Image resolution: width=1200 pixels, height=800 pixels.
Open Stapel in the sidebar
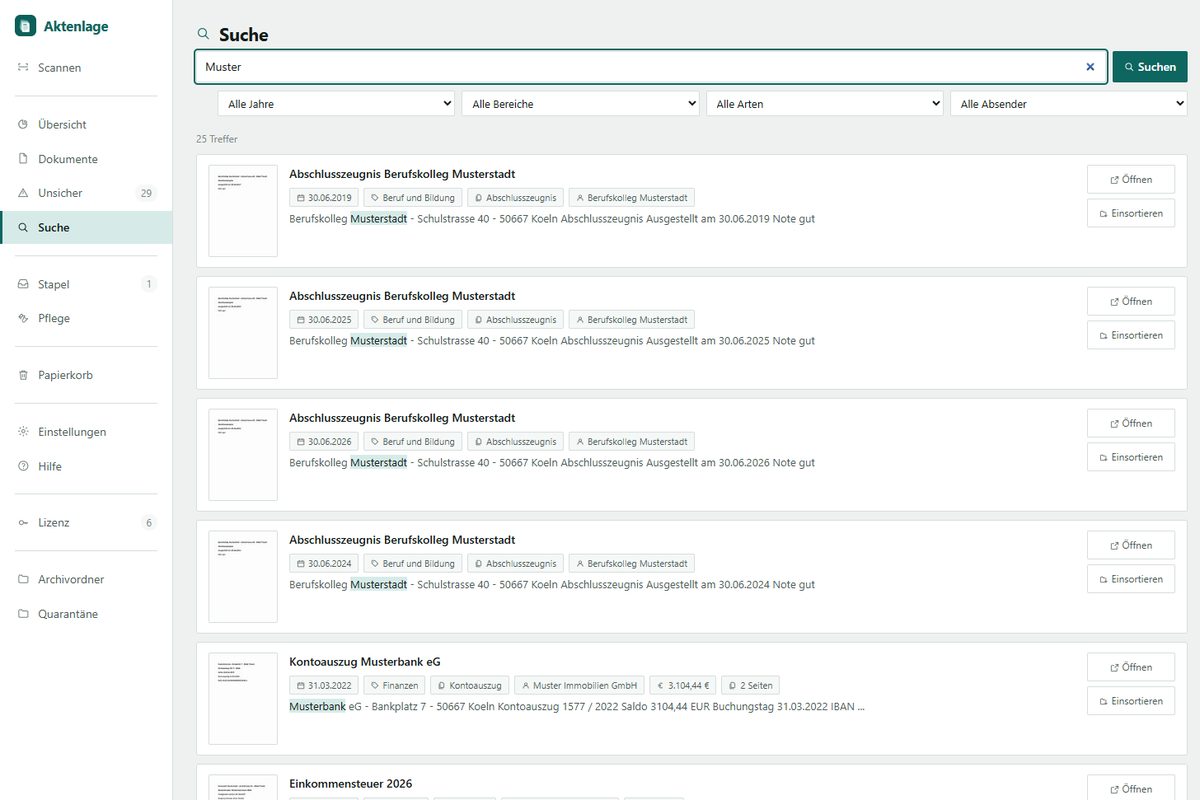[x=86, y=284]
